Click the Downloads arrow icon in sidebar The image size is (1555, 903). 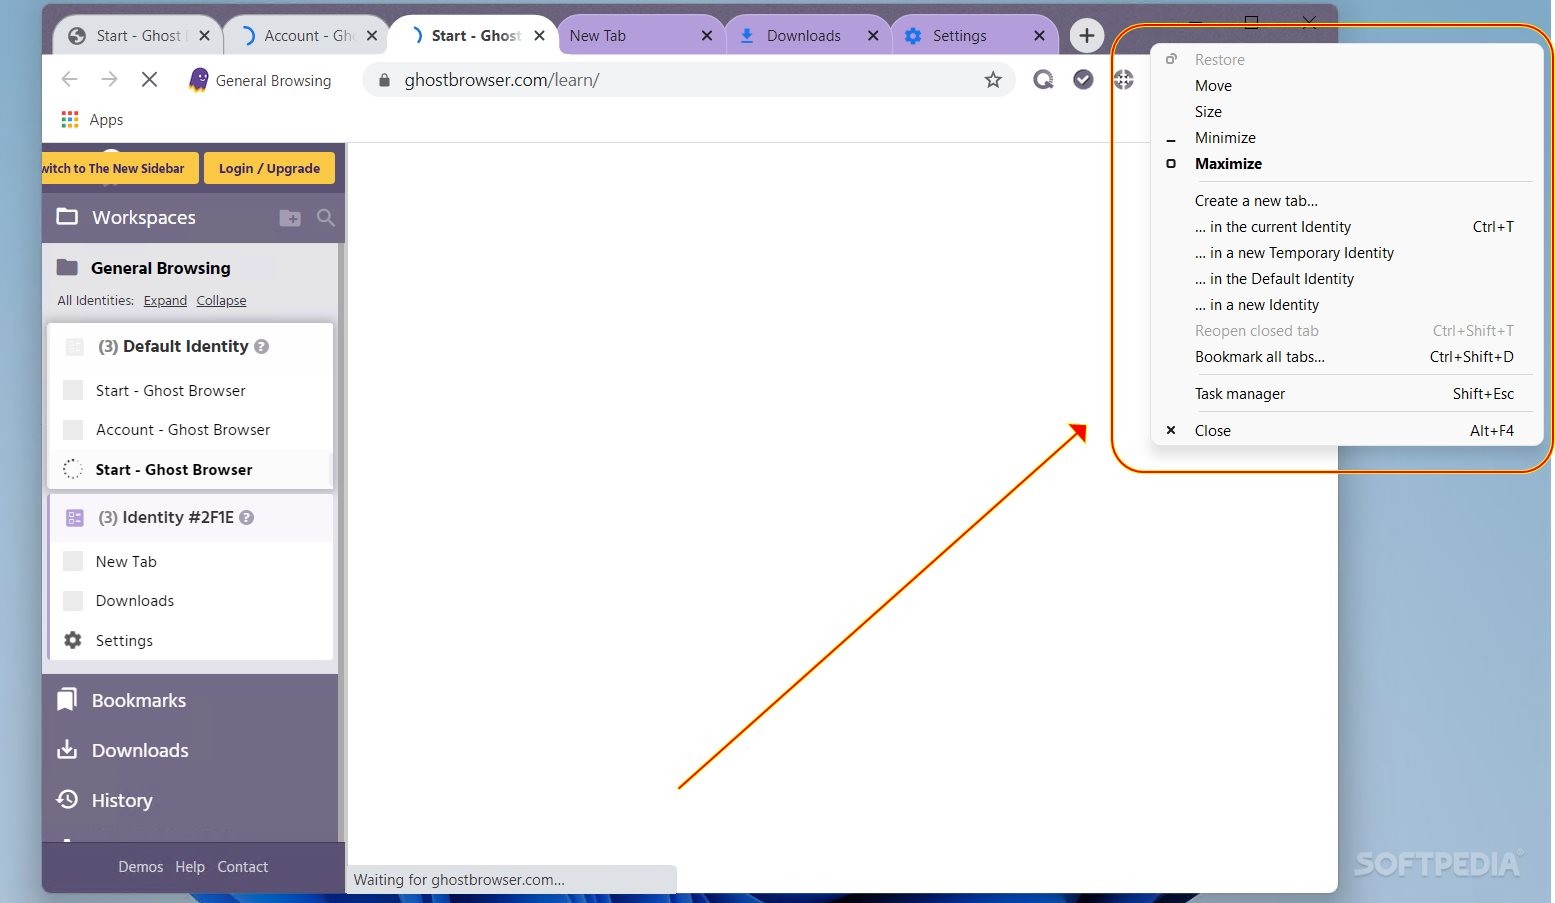click(x=67, y=750)
